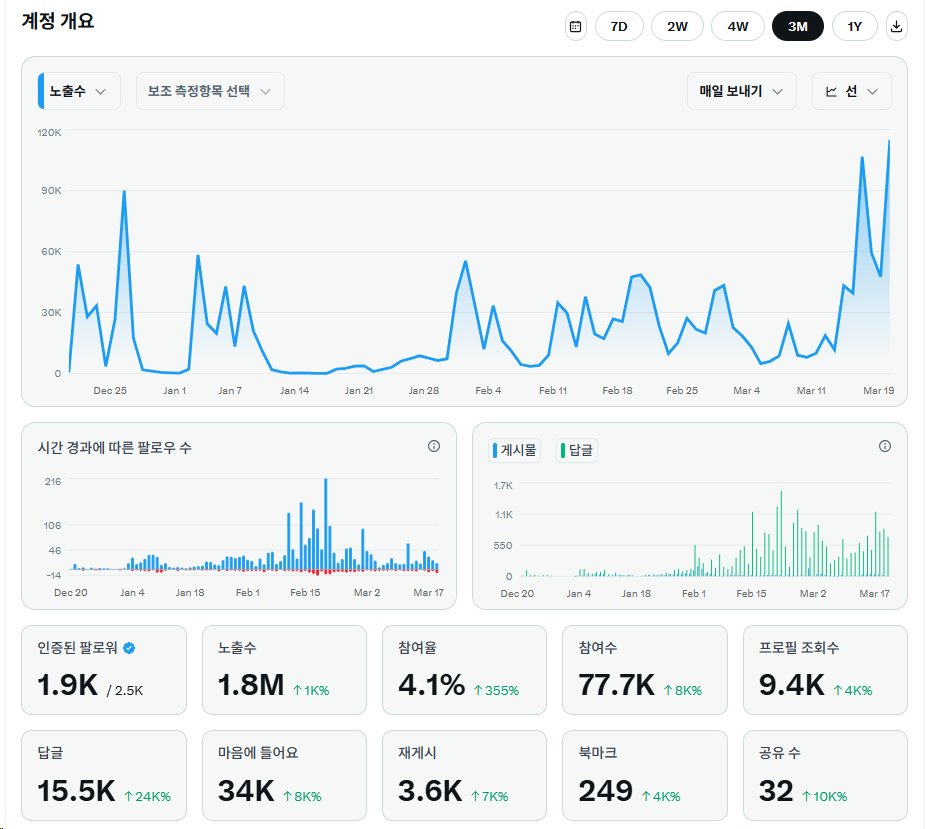Screen dimensions: 927x829
Task: Switch to the 7D date range tab
Action: coord(619,26)
